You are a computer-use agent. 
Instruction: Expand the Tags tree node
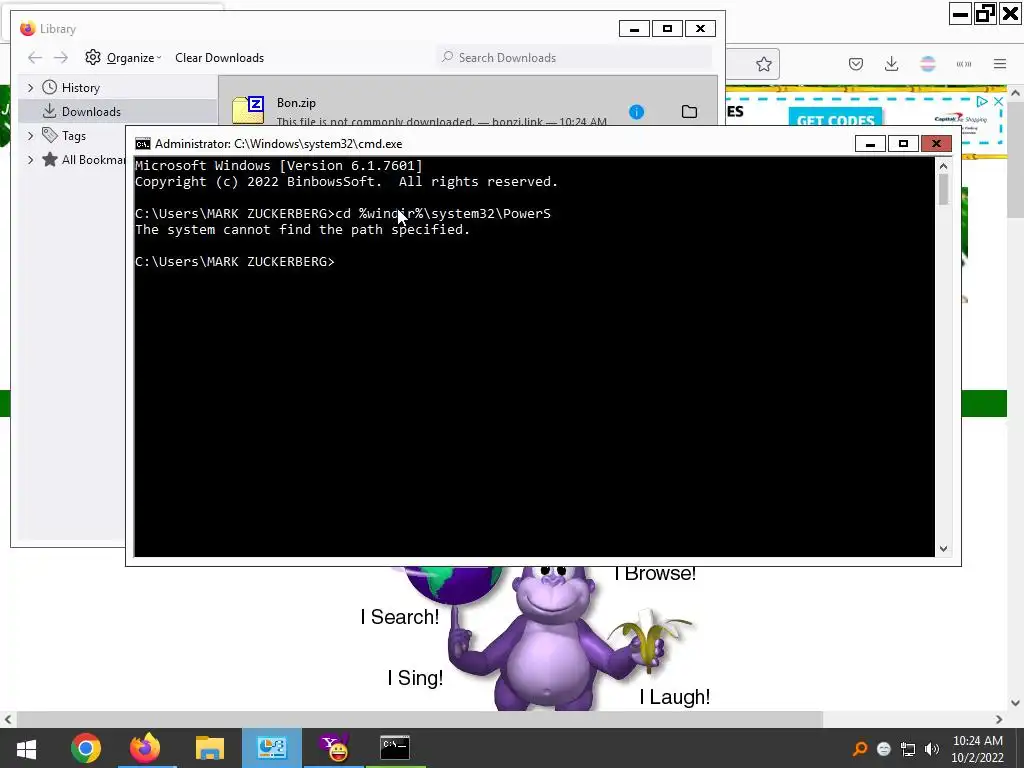click(30, 136)
